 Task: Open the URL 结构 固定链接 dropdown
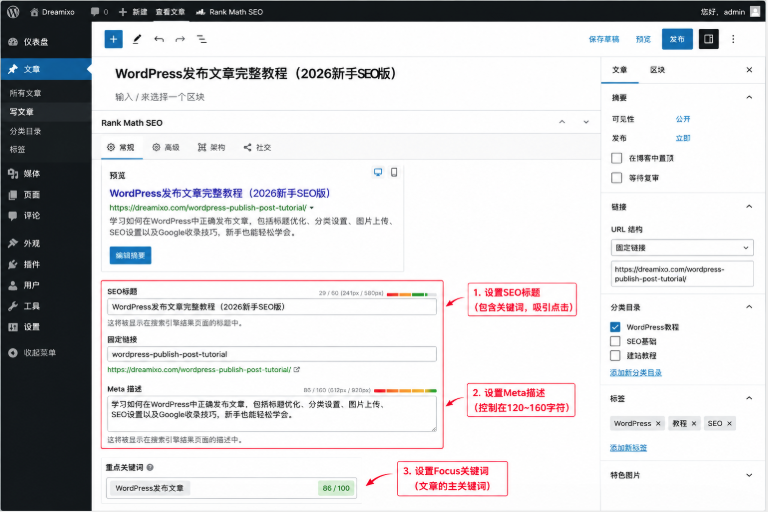[682, 248]
